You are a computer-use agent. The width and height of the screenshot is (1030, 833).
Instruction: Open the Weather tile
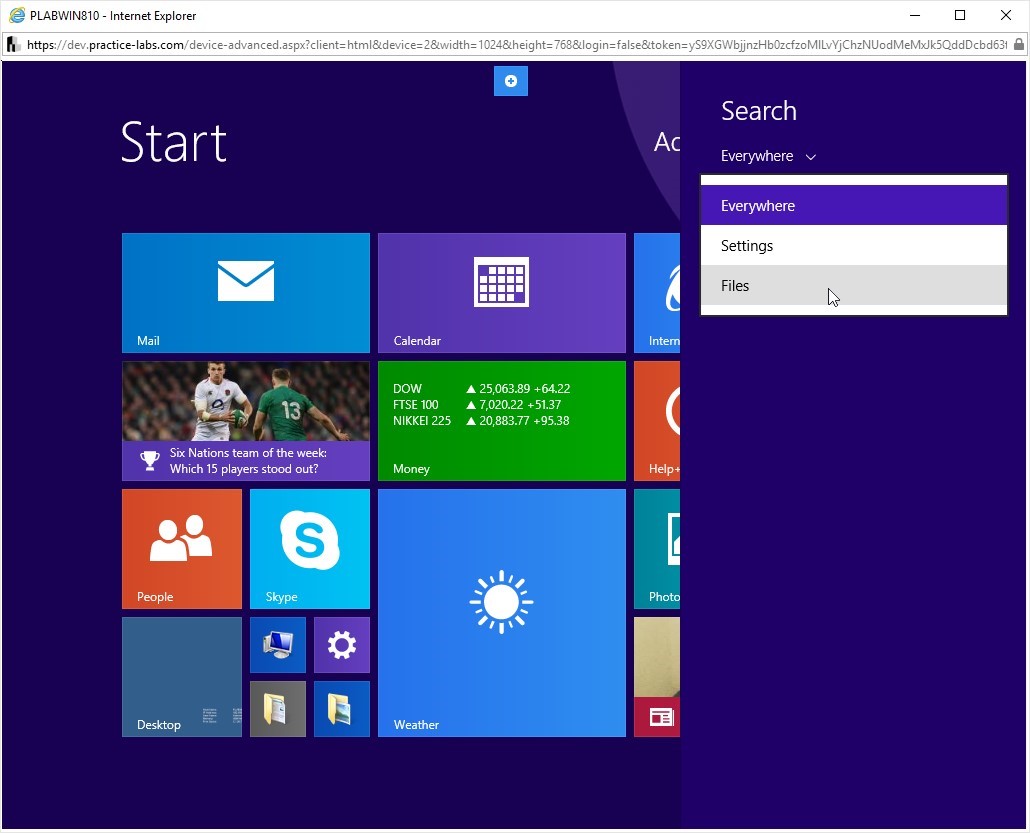point(502,613)
